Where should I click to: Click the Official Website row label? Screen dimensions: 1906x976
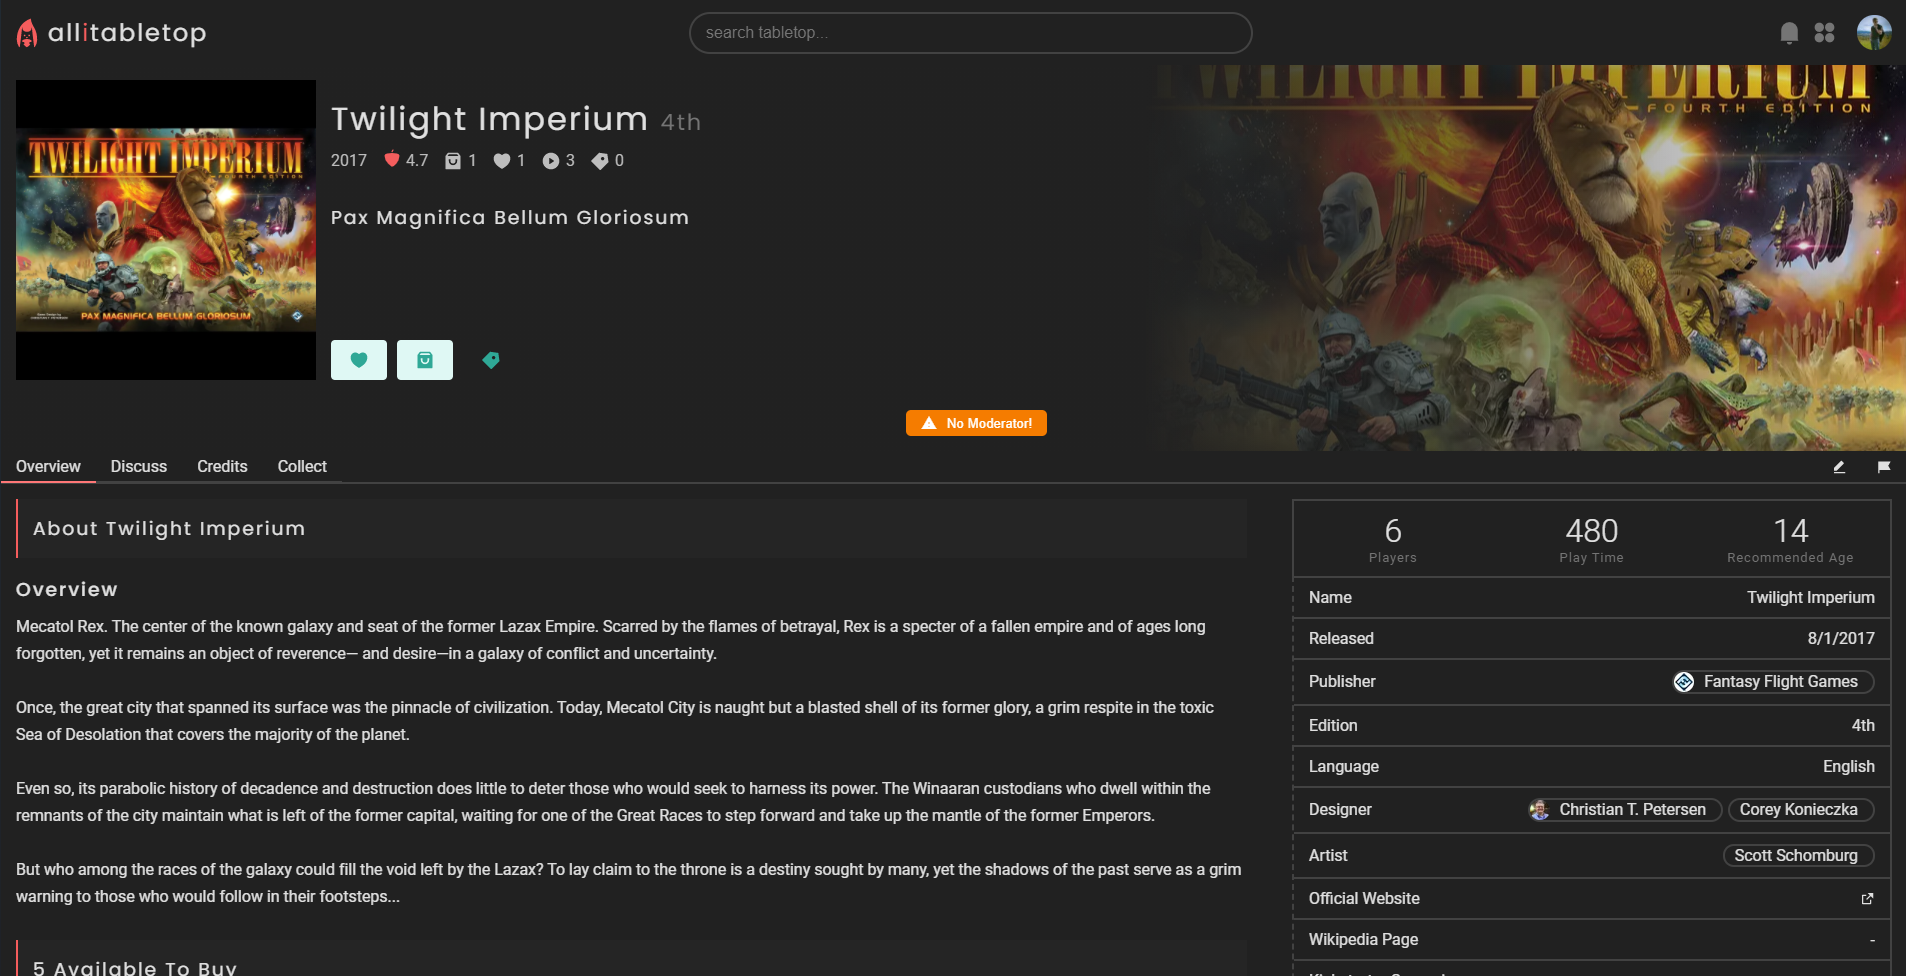tap(1364, 899)
